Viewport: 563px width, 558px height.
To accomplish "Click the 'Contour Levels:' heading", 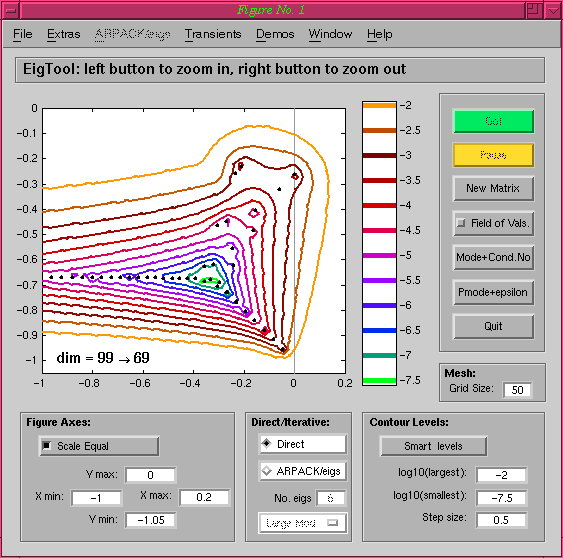I will (x=409, y=422).
